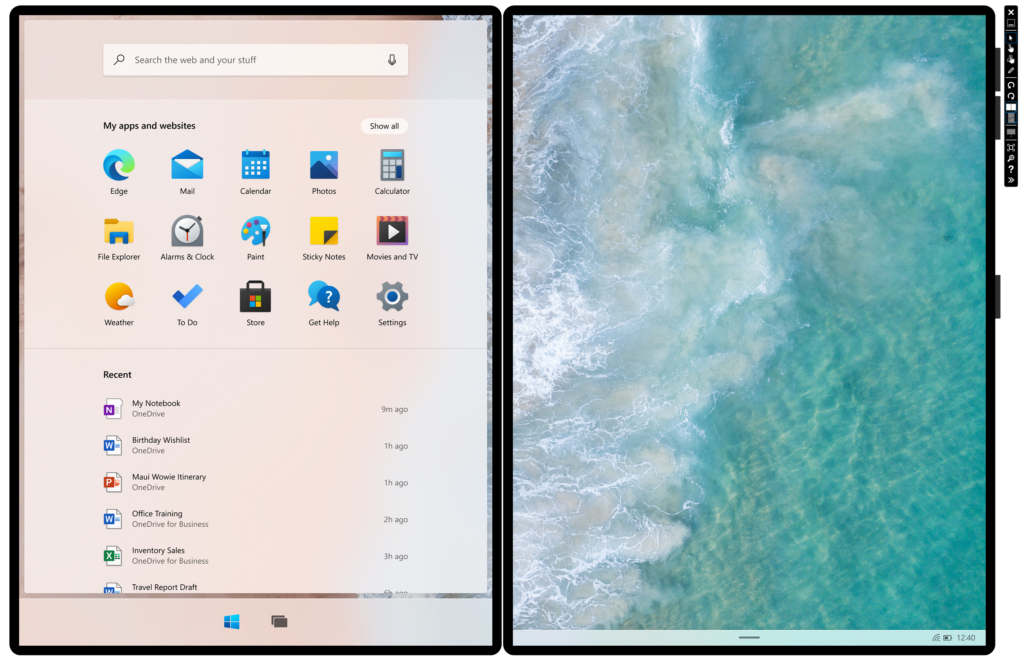Rotate the emulator counterclockwise

pyautogui.click(x=1011, y=86)
